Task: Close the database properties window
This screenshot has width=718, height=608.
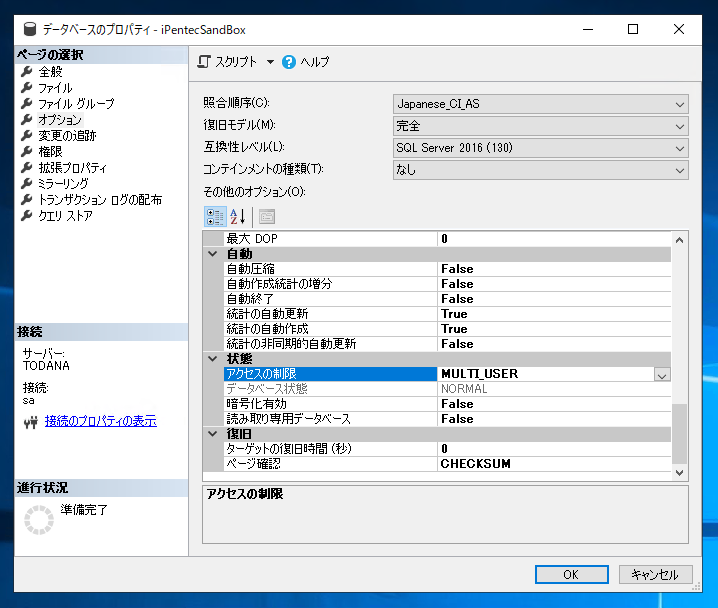Action: (679, 29)
